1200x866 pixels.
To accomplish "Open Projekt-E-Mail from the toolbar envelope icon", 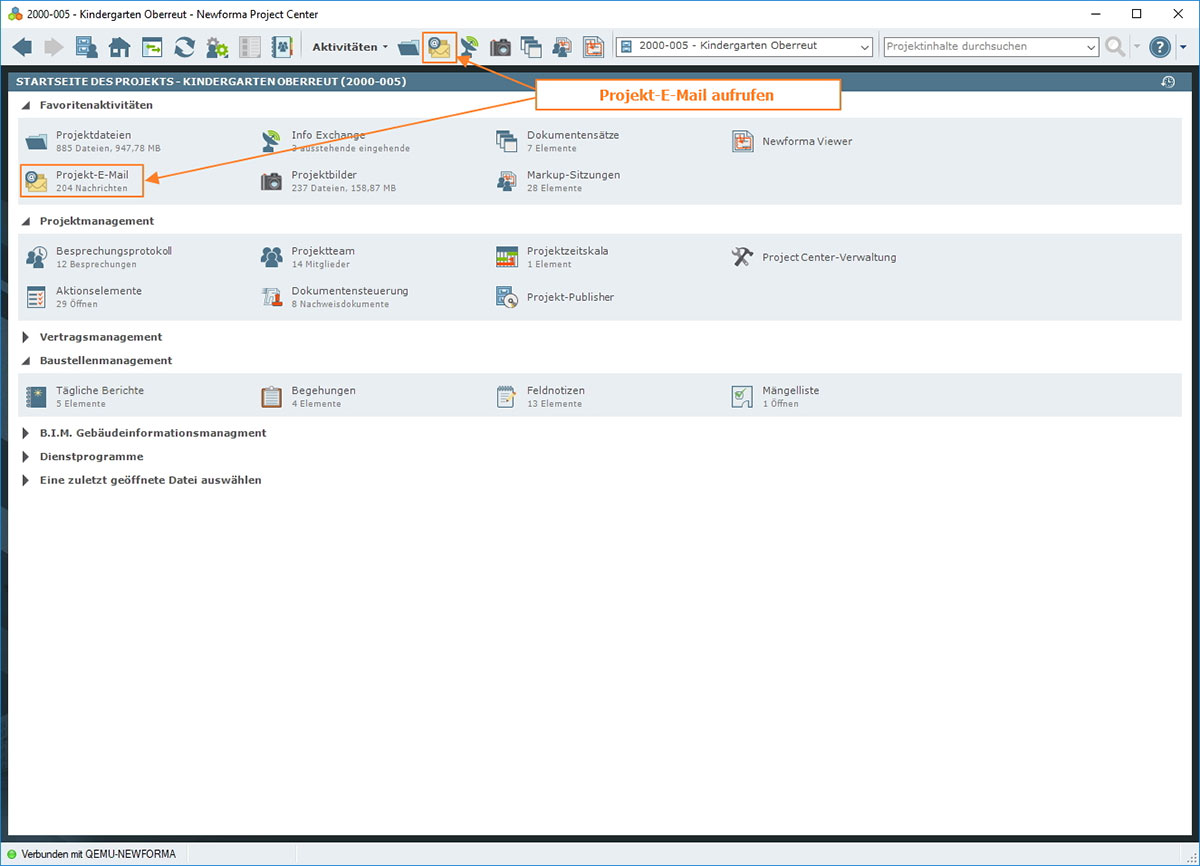I will (x=439, y=47).
